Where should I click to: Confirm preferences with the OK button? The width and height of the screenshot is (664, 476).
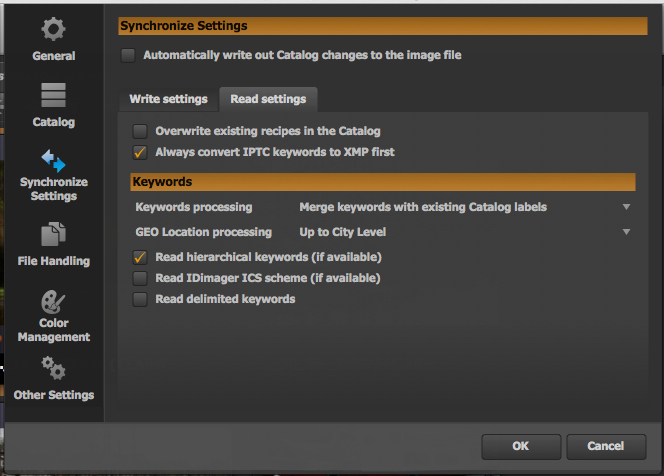click(x=521, y=446)
